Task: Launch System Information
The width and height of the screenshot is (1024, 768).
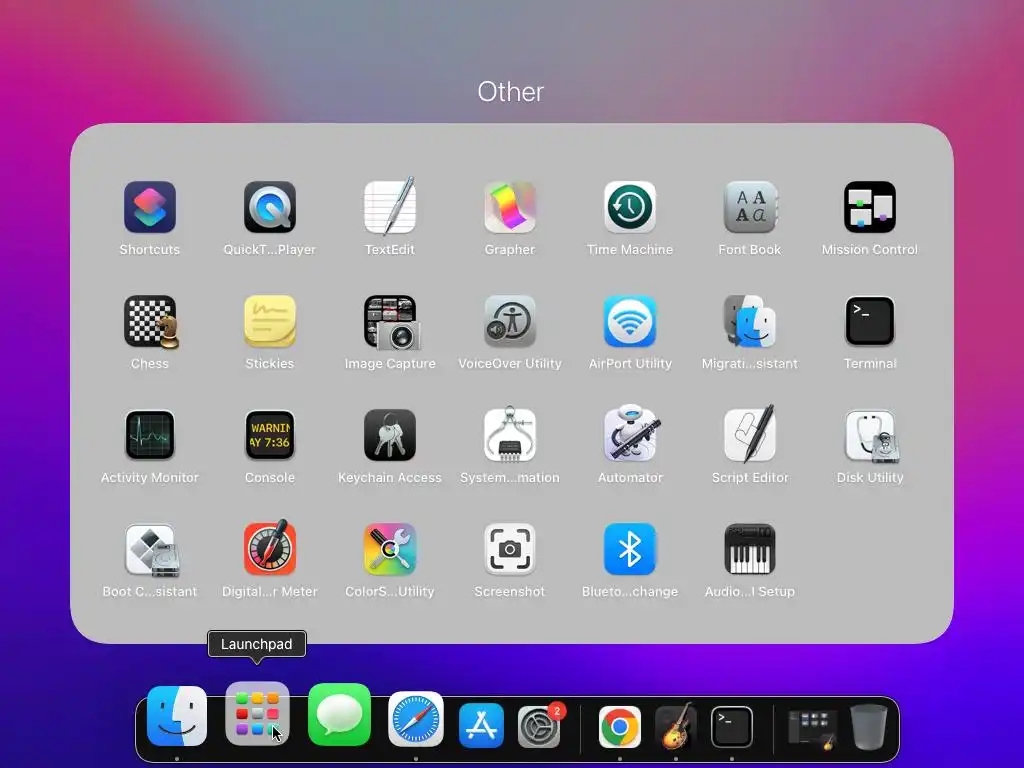Action: click(510, 435)
